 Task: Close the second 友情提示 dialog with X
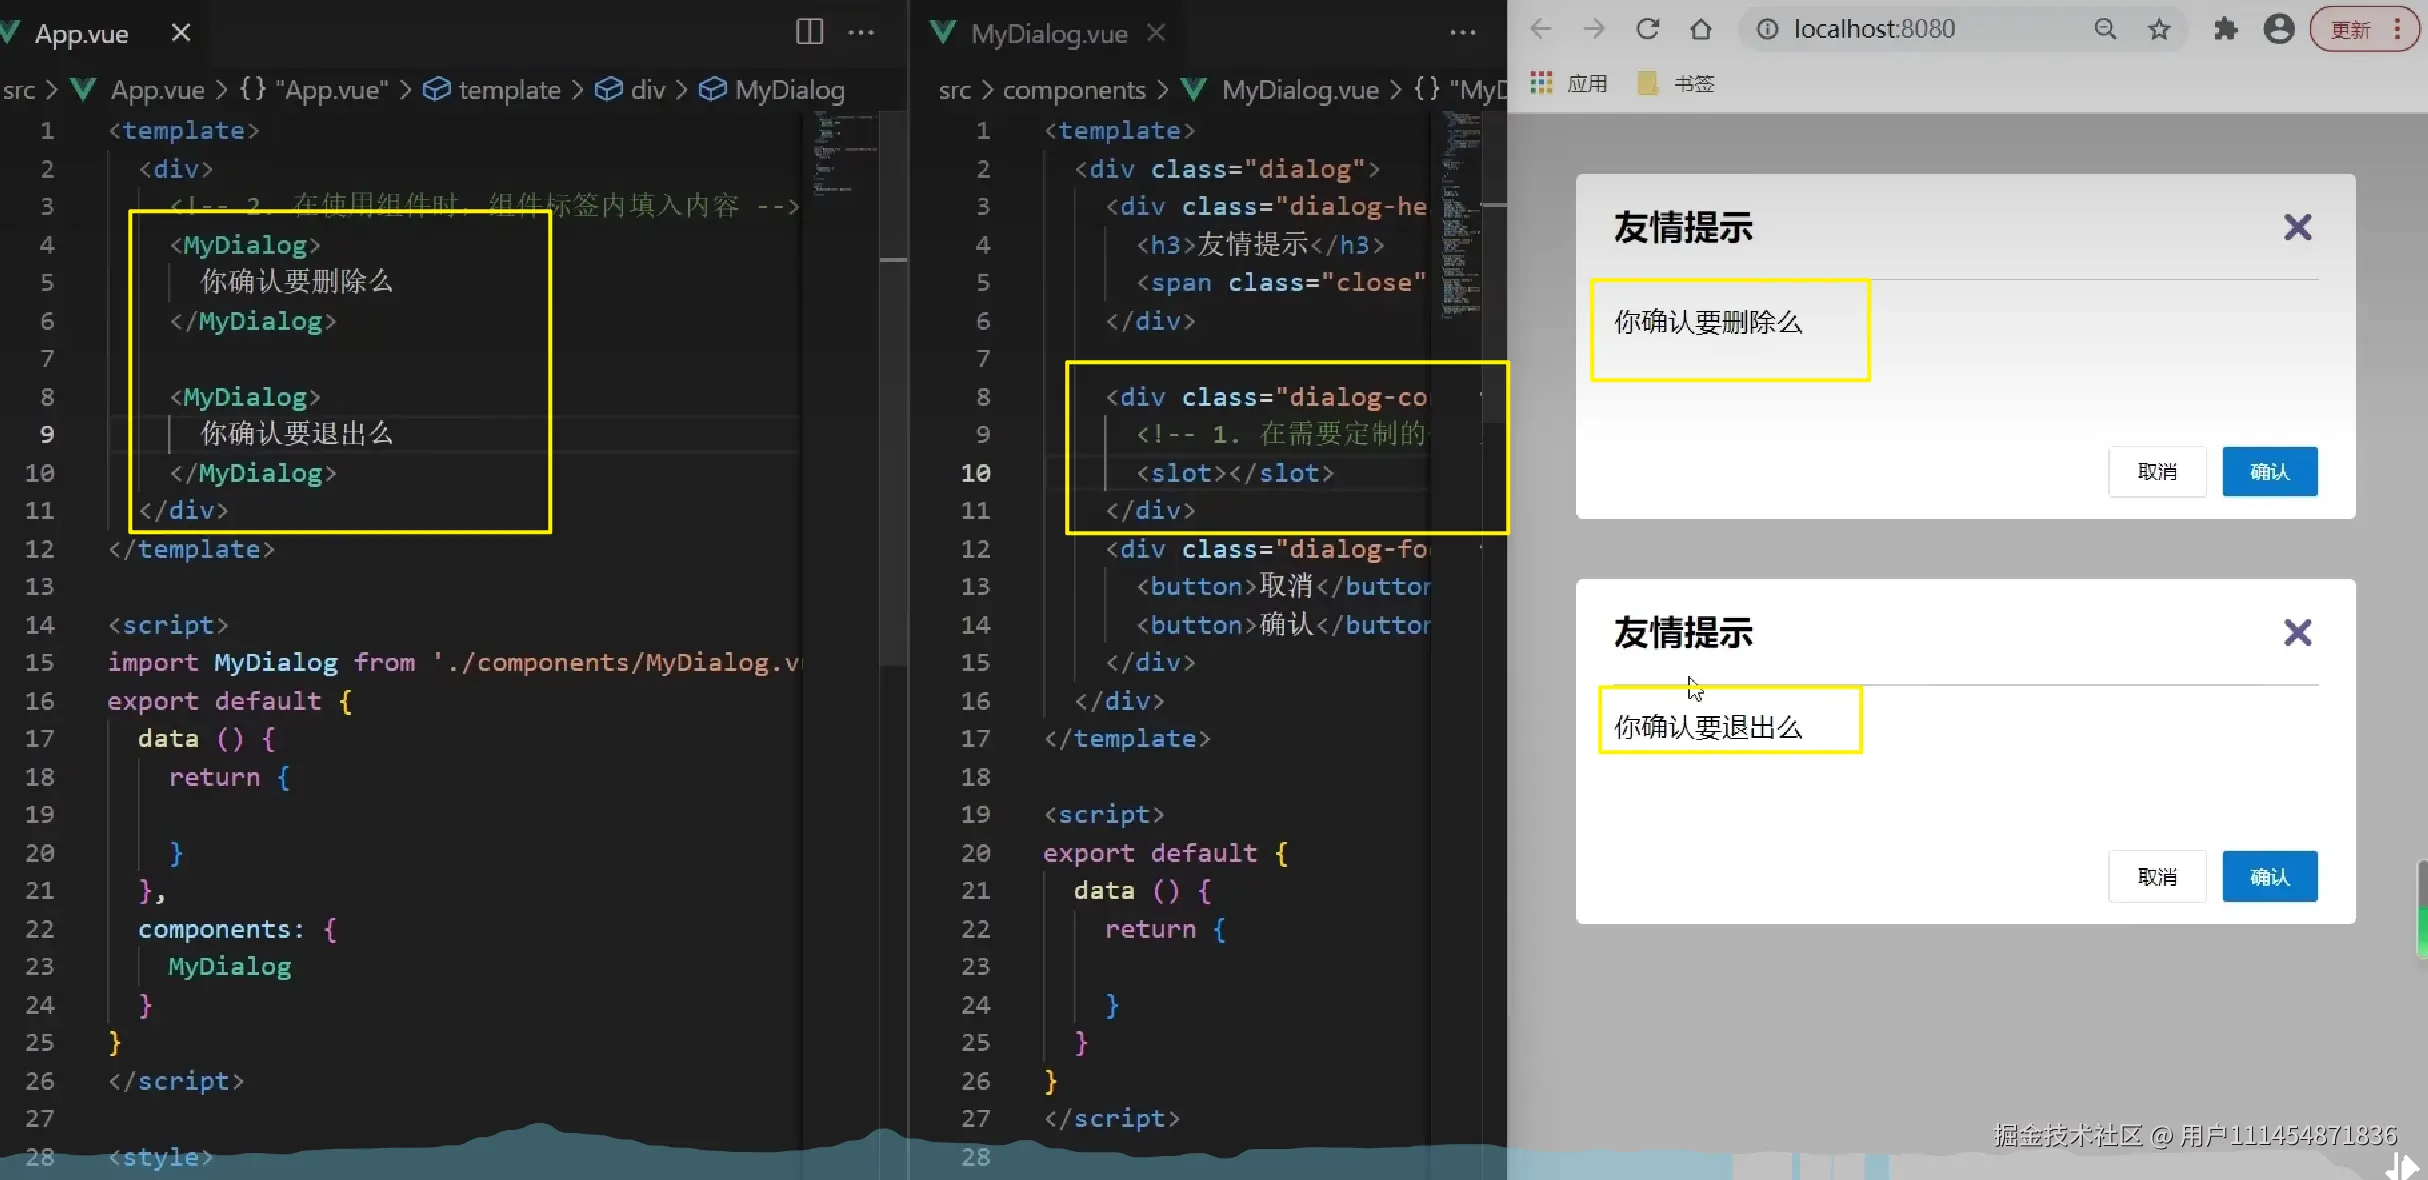[2297, 632]
